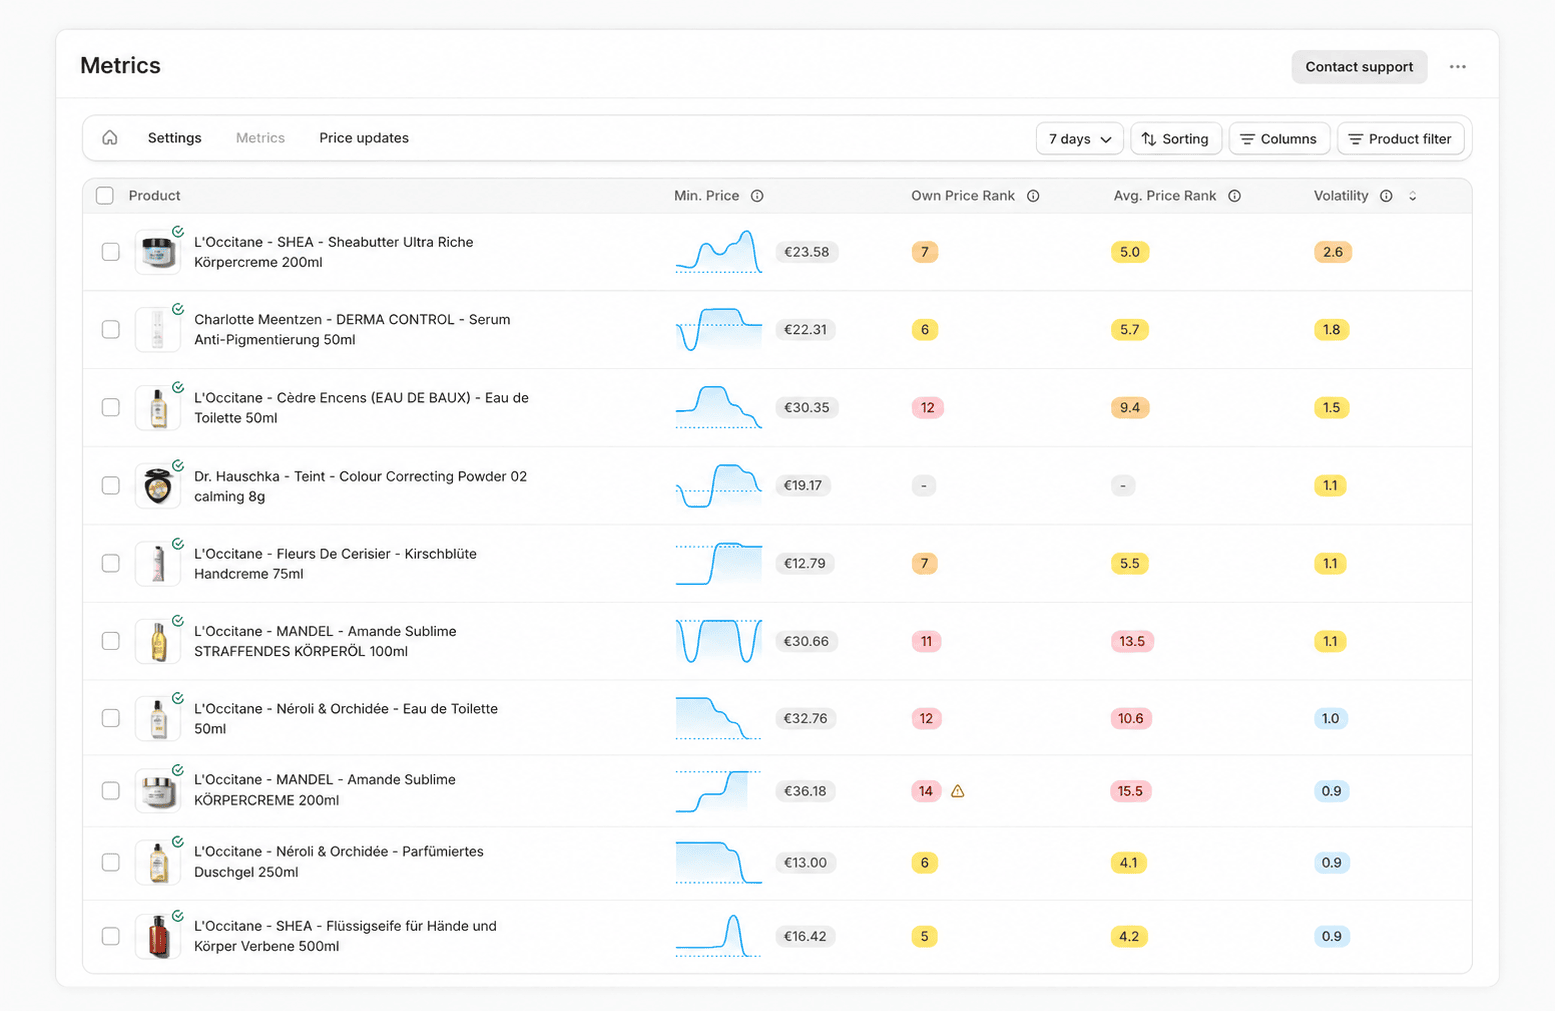Screen dimensions: 1555x1011
Task: Tick the checkbox for Cèdre Encens Eau de Toilette
Action: (x=111, y=408)
